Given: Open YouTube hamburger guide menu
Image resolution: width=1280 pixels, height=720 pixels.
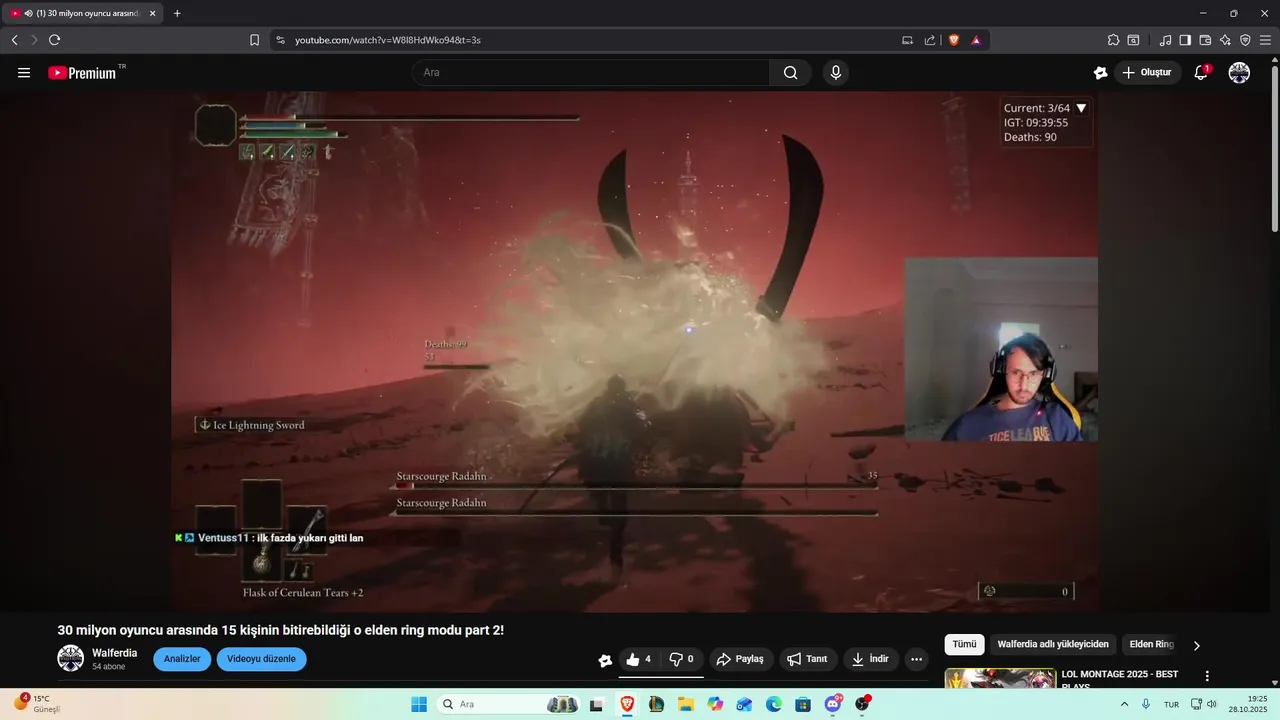Looking at the screenshot, I should pyautogui.click(x=24, y=73).
